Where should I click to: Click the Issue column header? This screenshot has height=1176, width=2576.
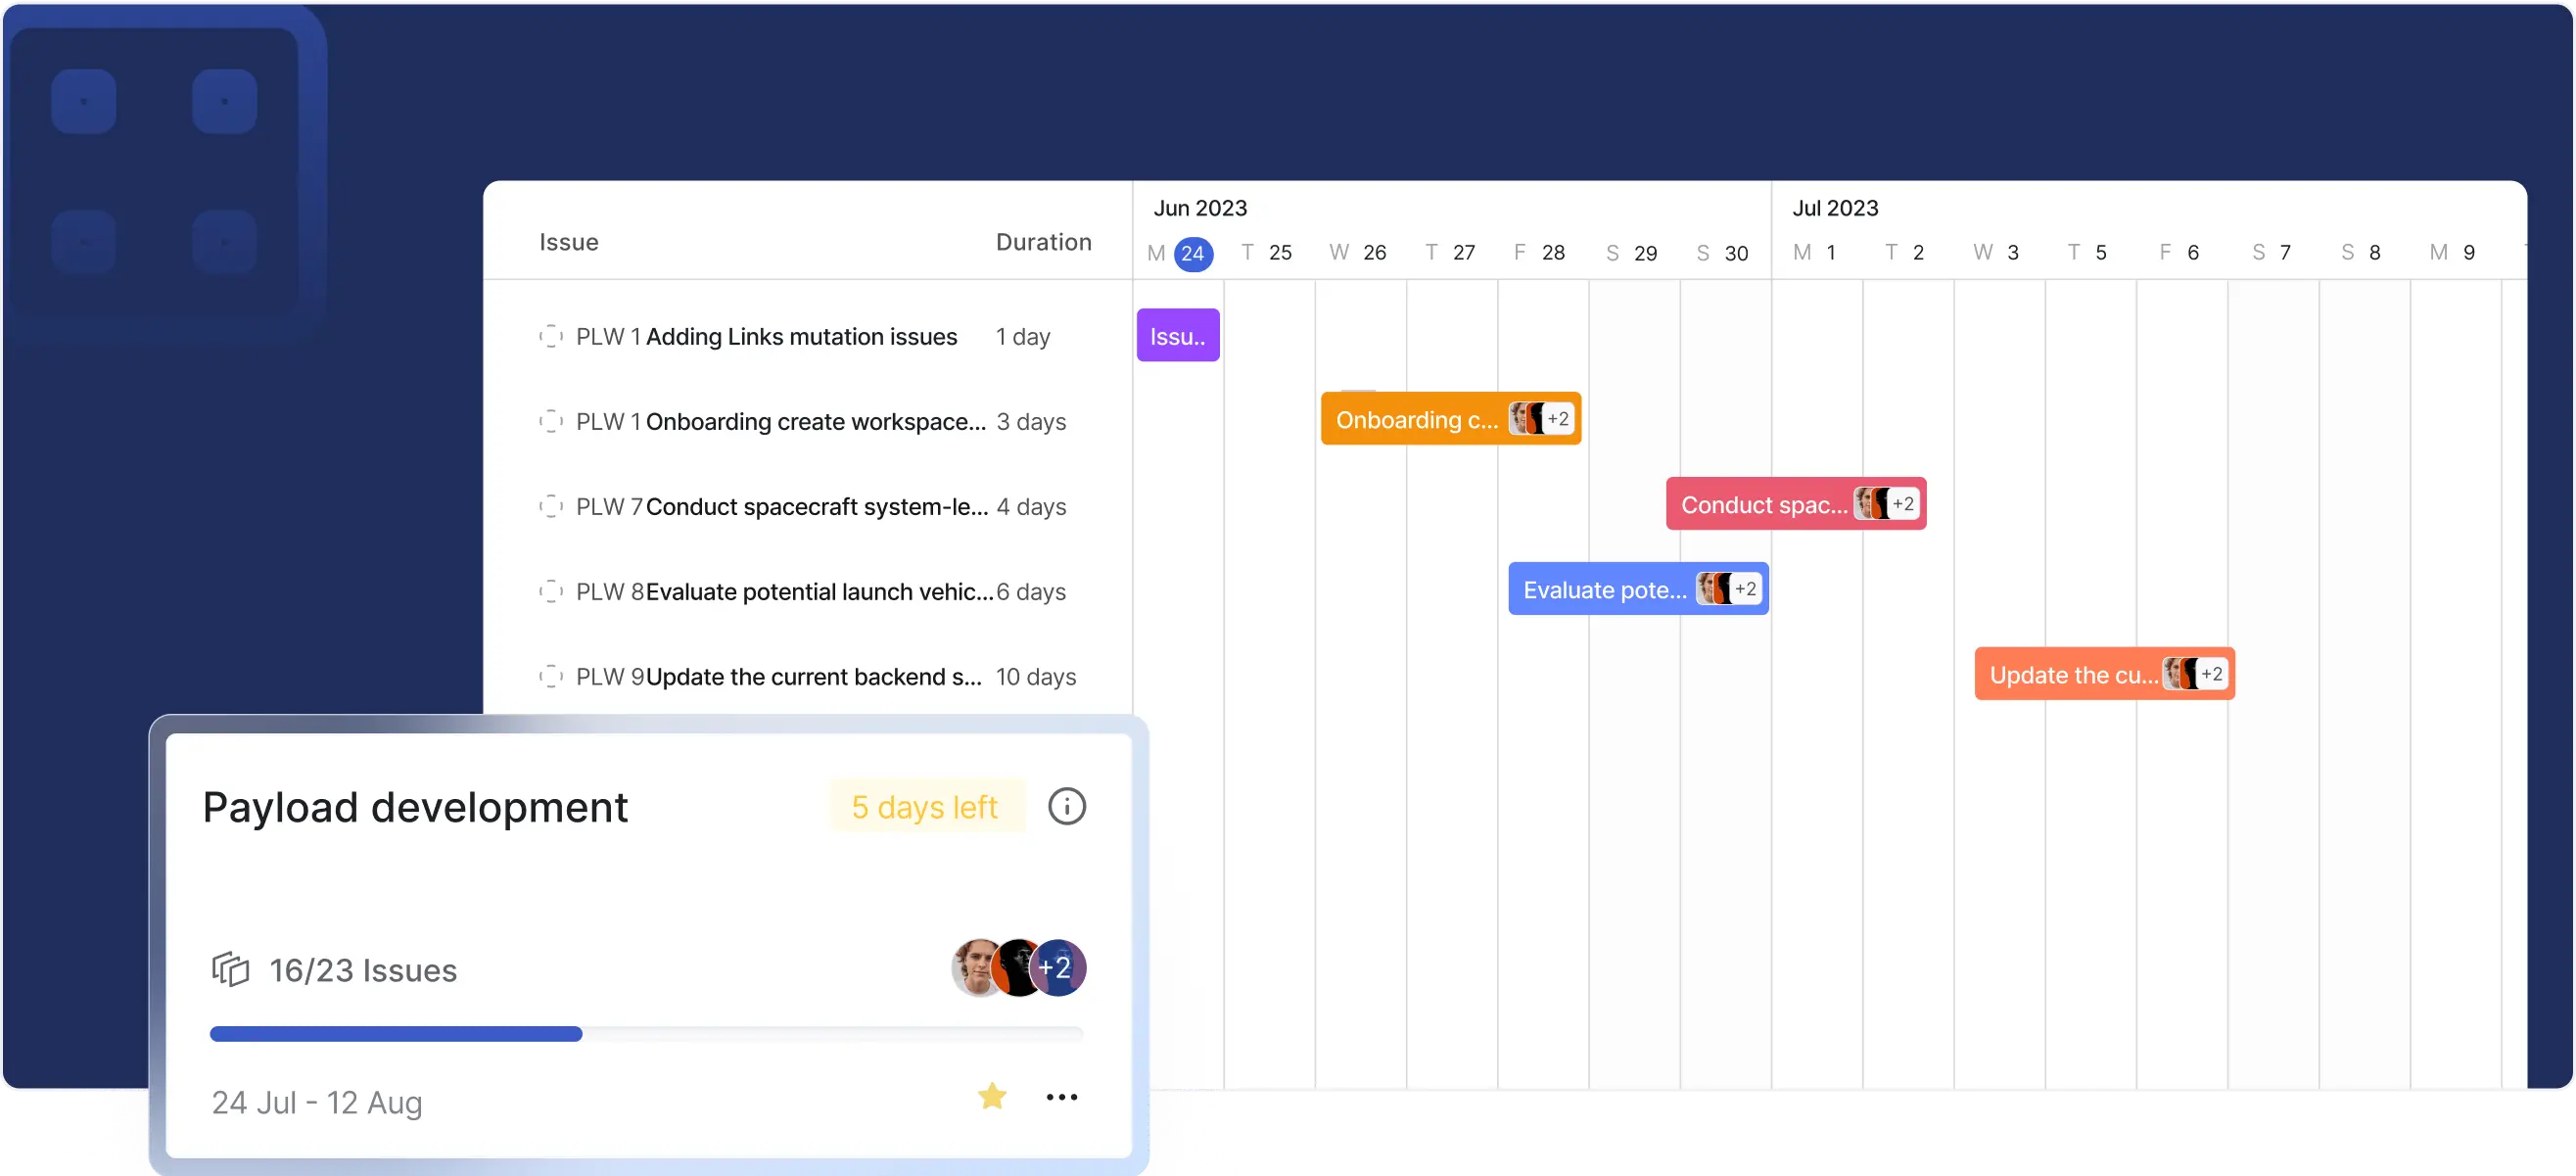tap(569, 242)
